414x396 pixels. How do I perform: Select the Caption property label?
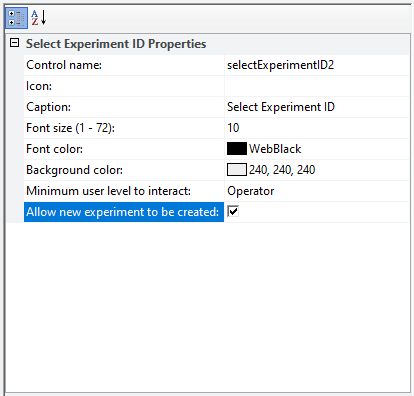coord(49,107)
